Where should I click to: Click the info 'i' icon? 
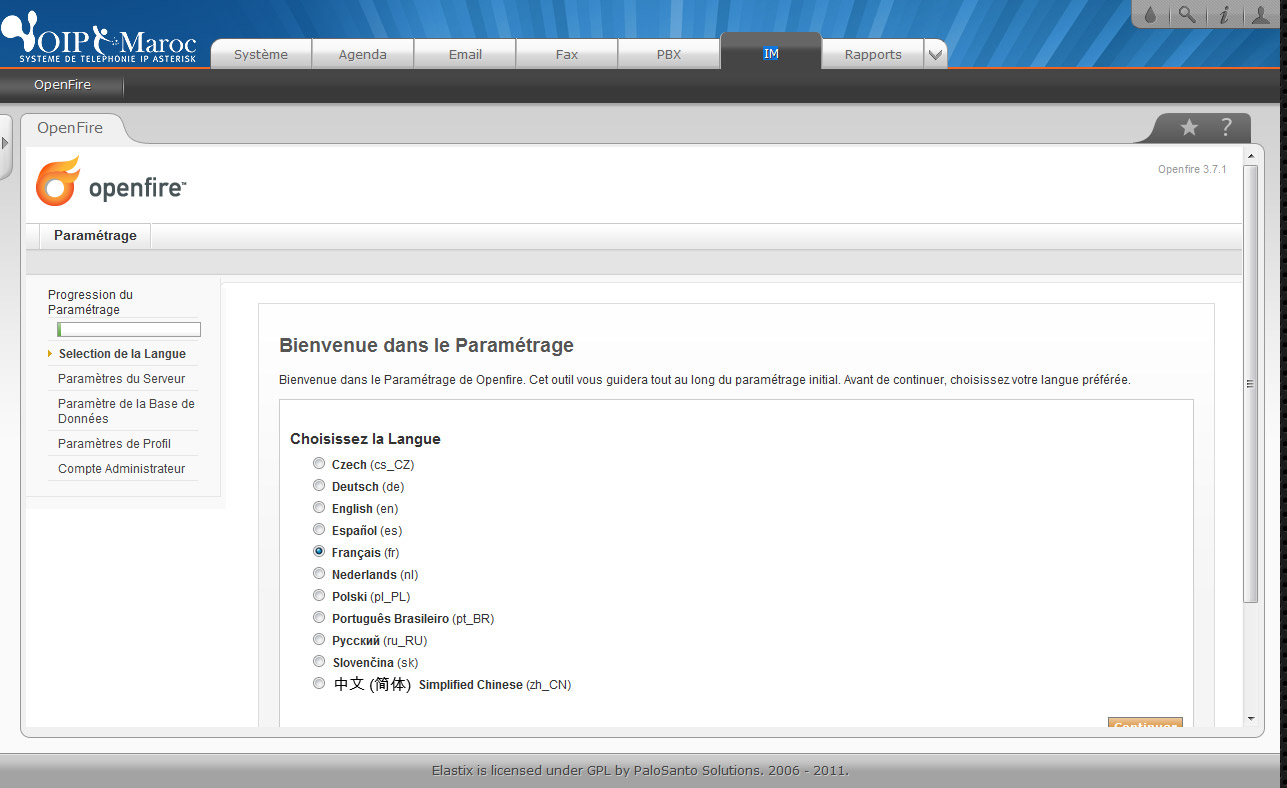[x=1222, y=15]
